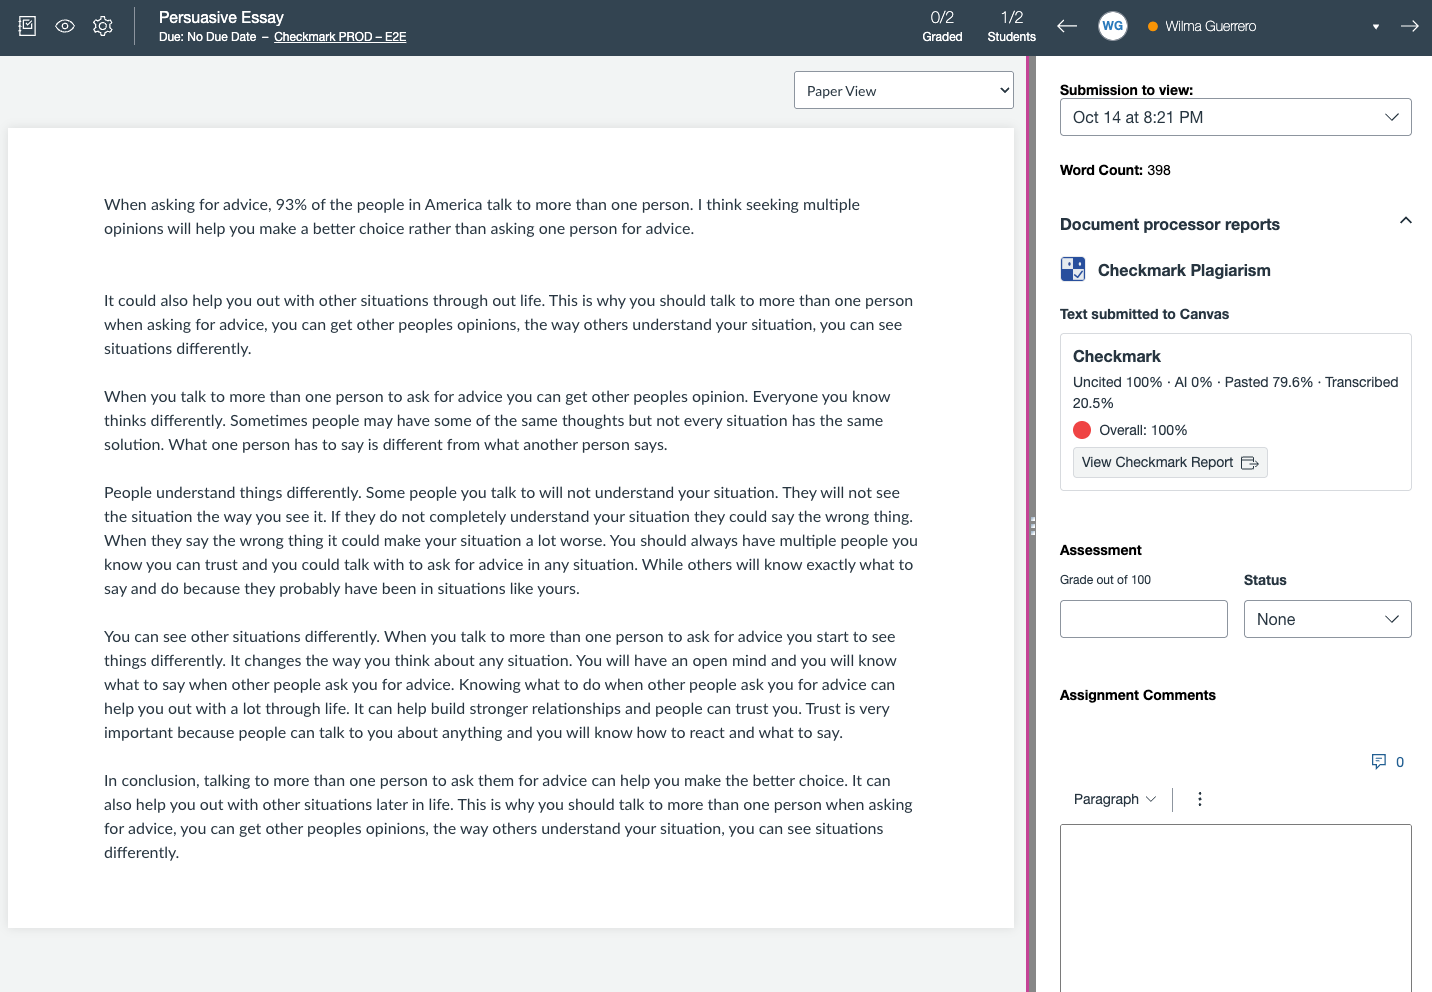Click the essay's opening paragraph about 93%
This screenshot has height=992, width=1432.
click(x=482, y=217)
